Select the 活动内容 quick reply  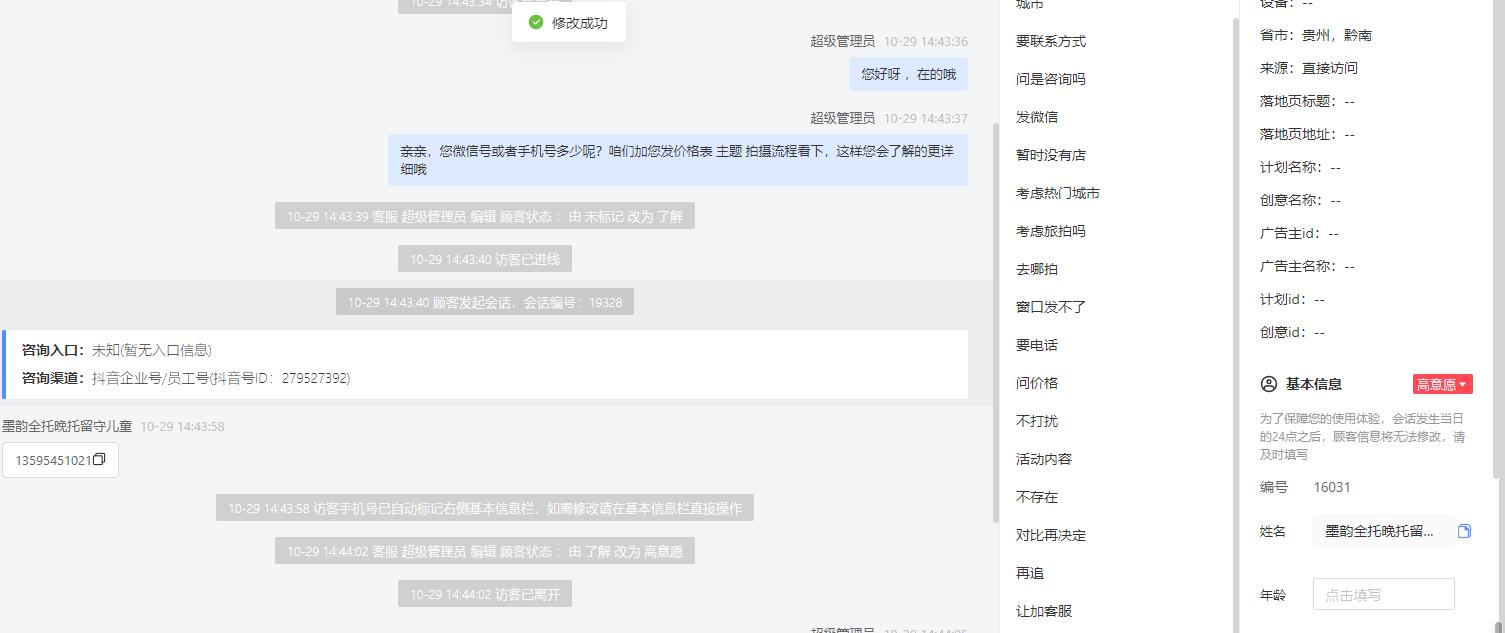coord(1044,459)
